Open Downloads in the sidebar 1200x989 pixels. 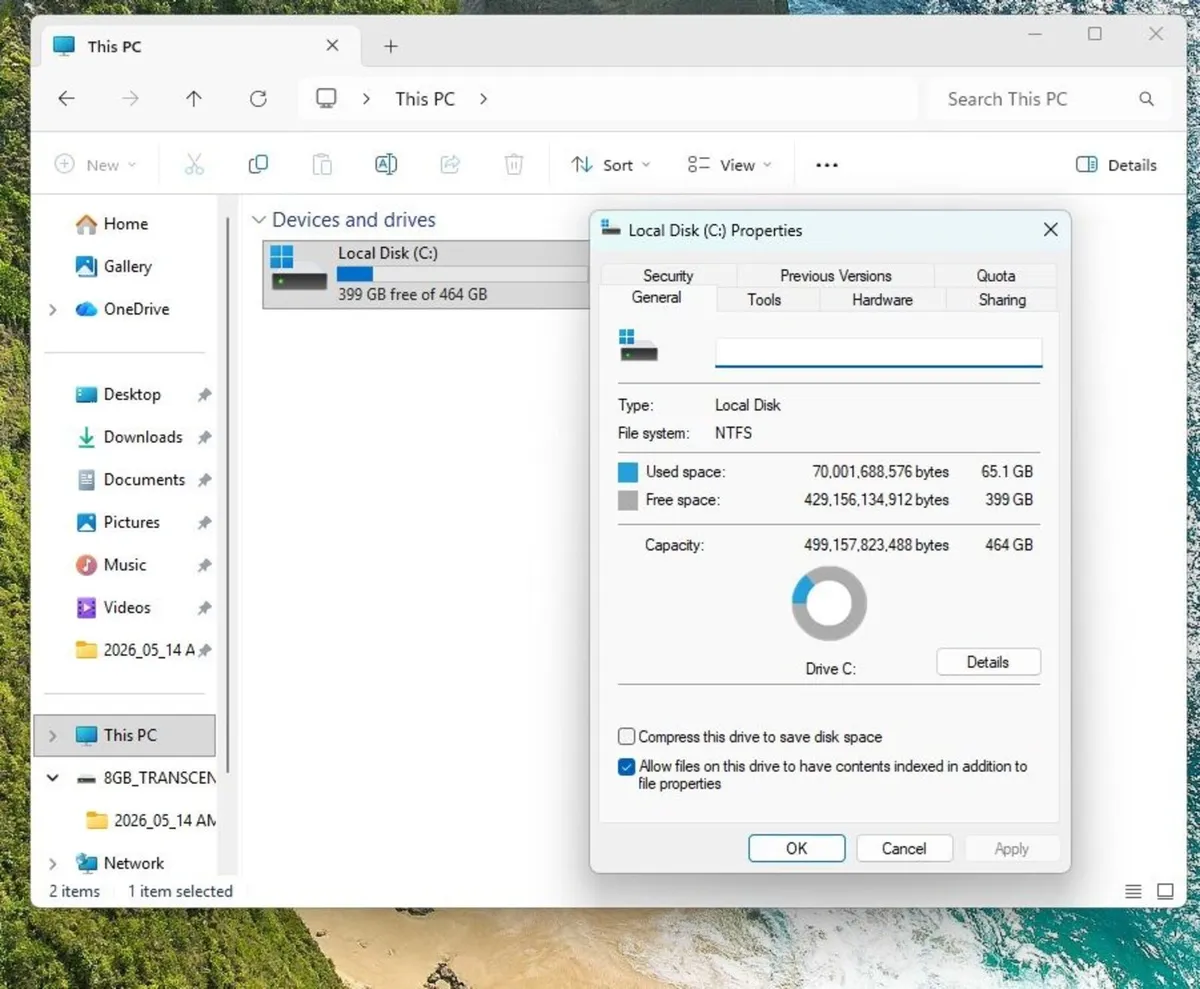tap(143, 437)
